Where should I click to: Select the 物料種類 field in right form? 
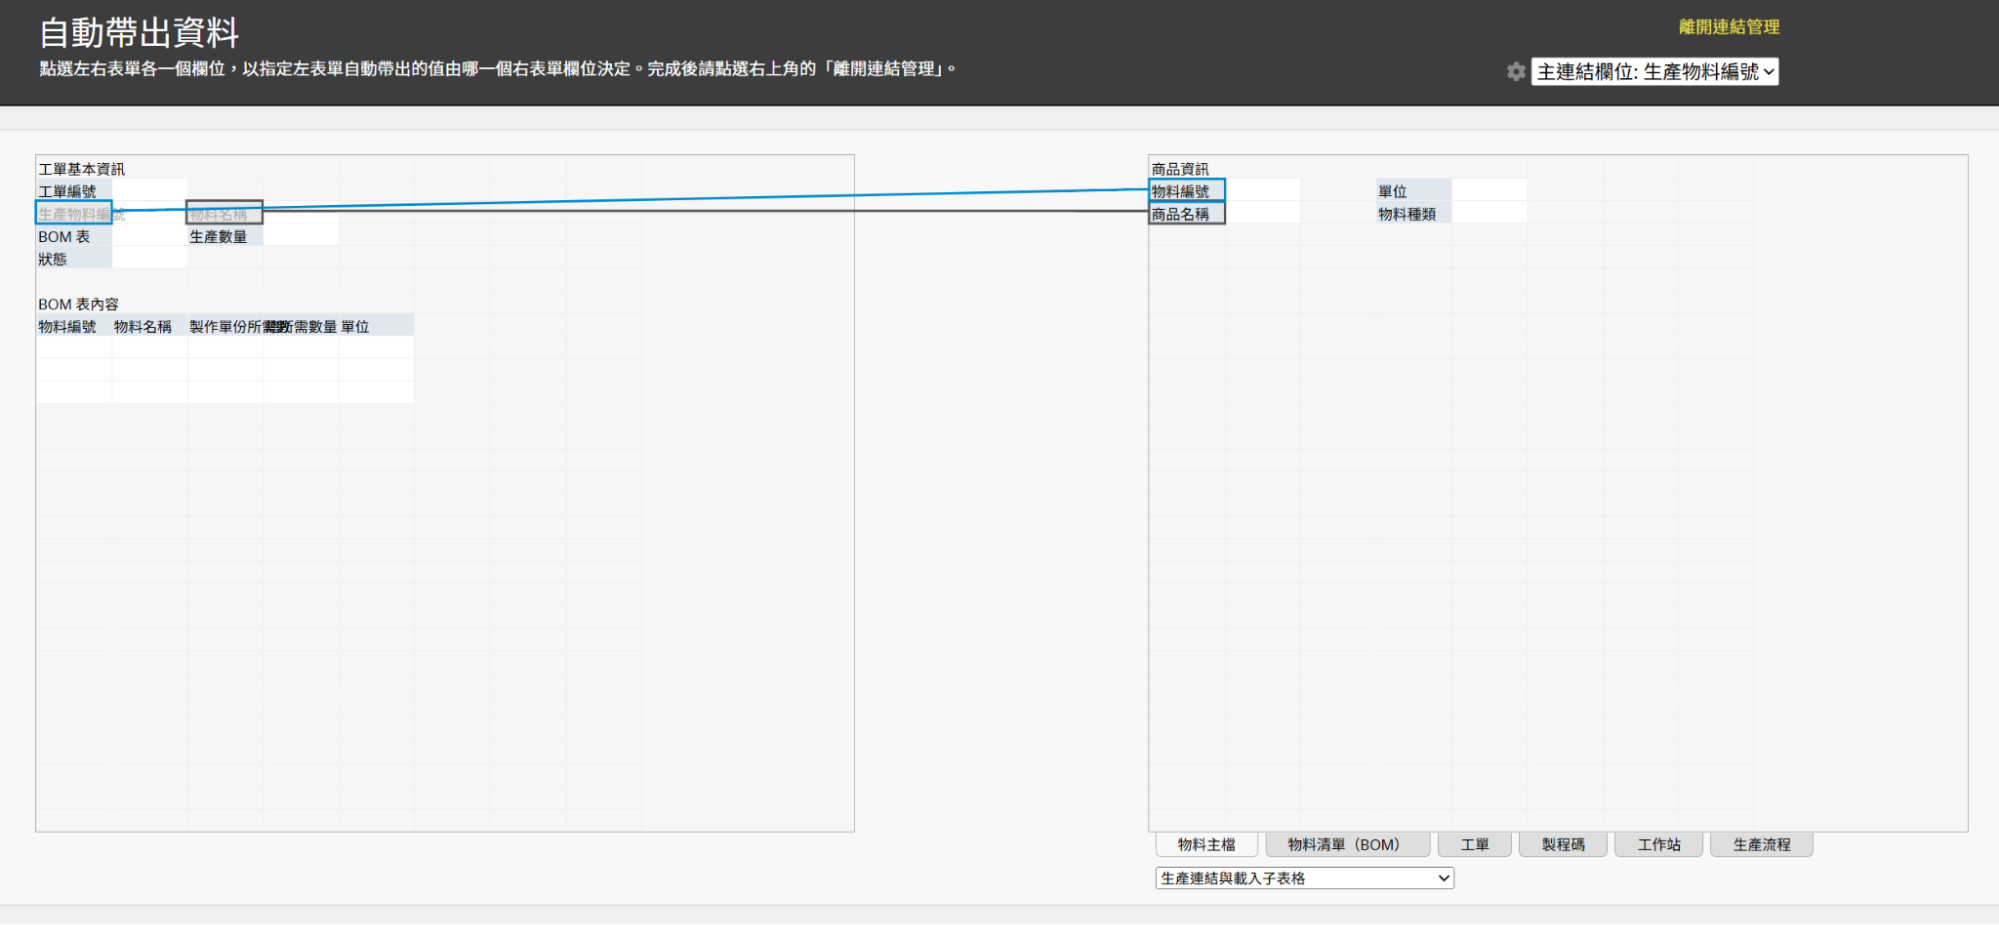pyautogui.click(x=1407, y=214)
